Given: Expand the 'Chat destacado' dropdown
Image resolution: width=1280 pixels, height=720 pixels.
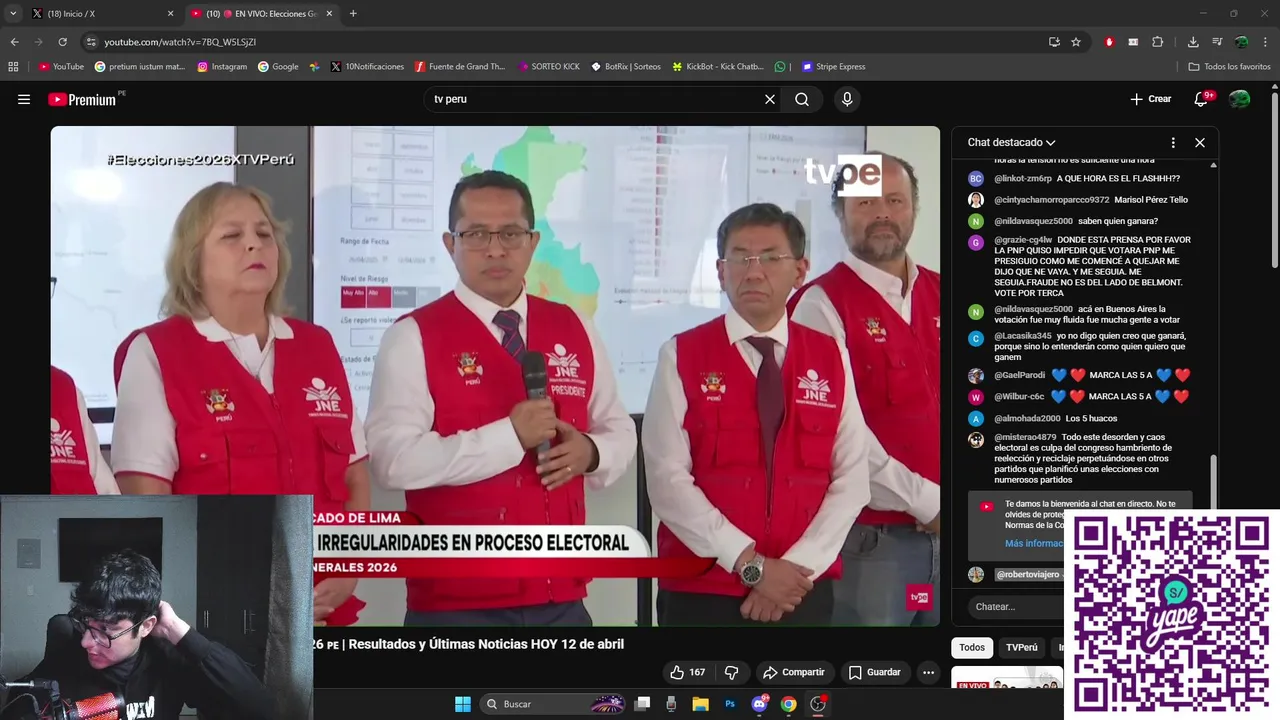Looking at the screenshot, I should click(1011, 142).
